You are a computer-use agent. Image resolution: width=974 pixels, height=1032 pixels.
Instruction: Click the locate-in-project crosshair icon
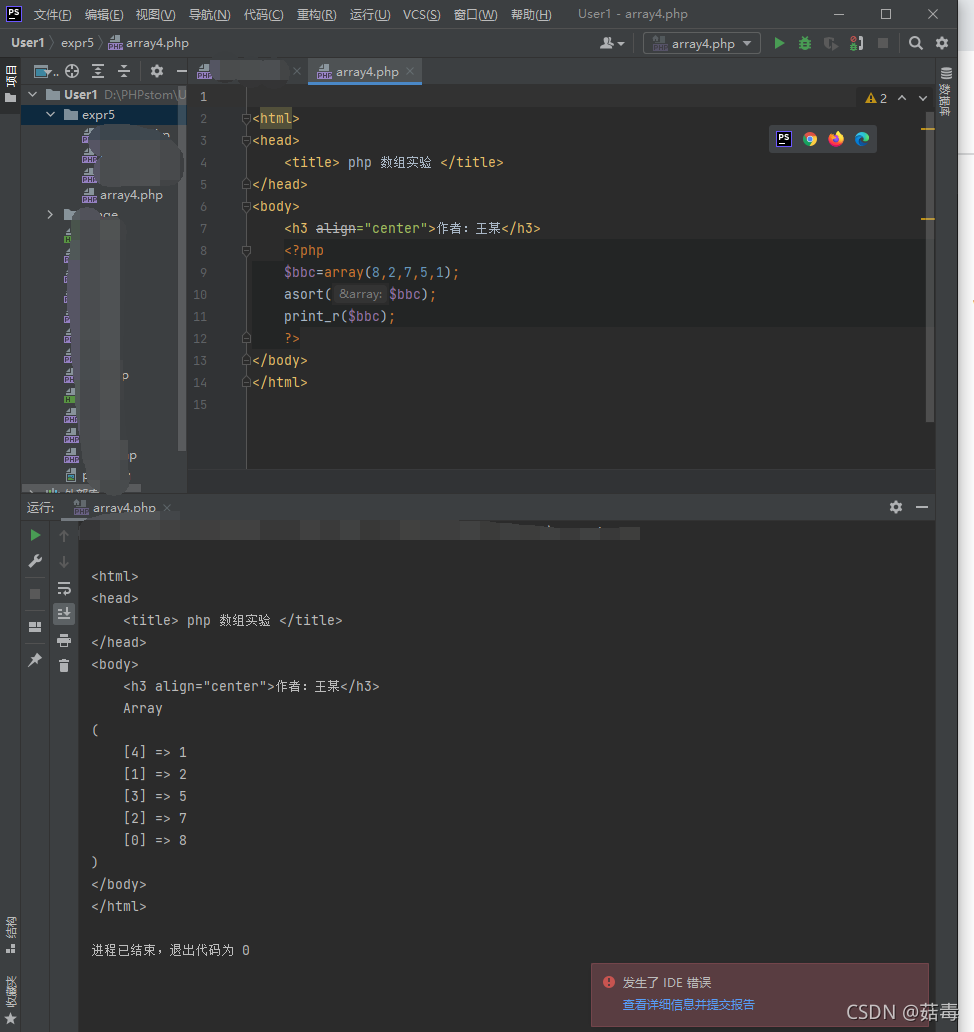(x=72, y=71)
